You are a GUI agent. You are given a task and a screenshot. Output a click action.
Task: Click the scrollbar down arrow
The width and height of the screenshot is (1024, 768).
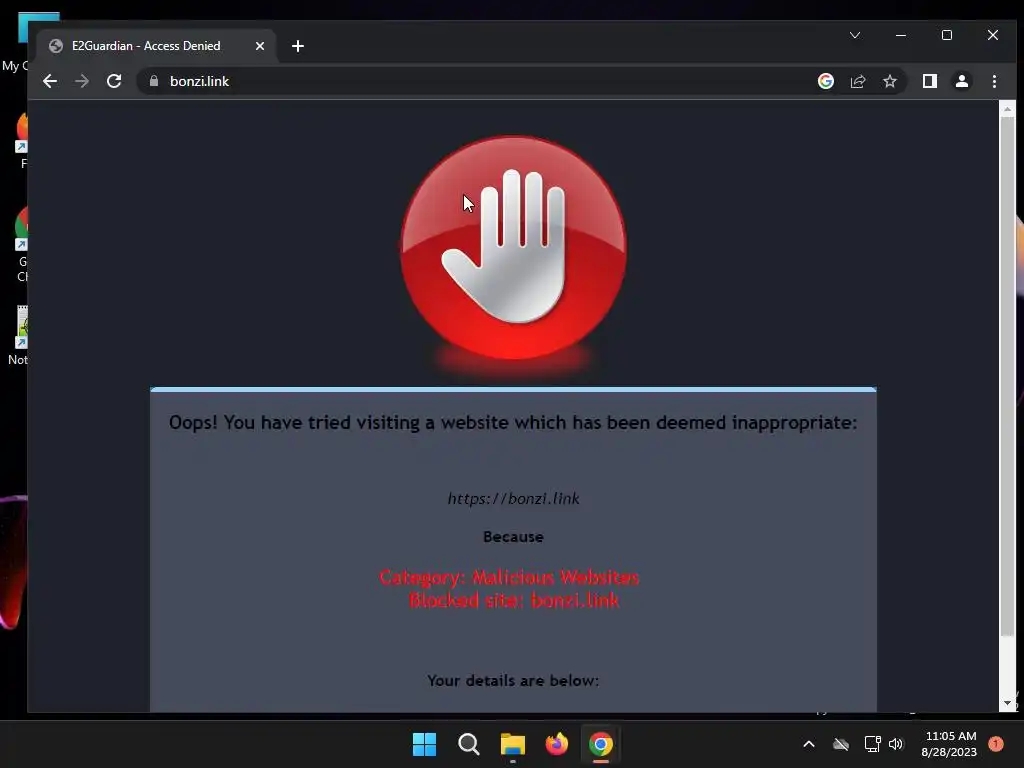click(x=1007, y=703)
